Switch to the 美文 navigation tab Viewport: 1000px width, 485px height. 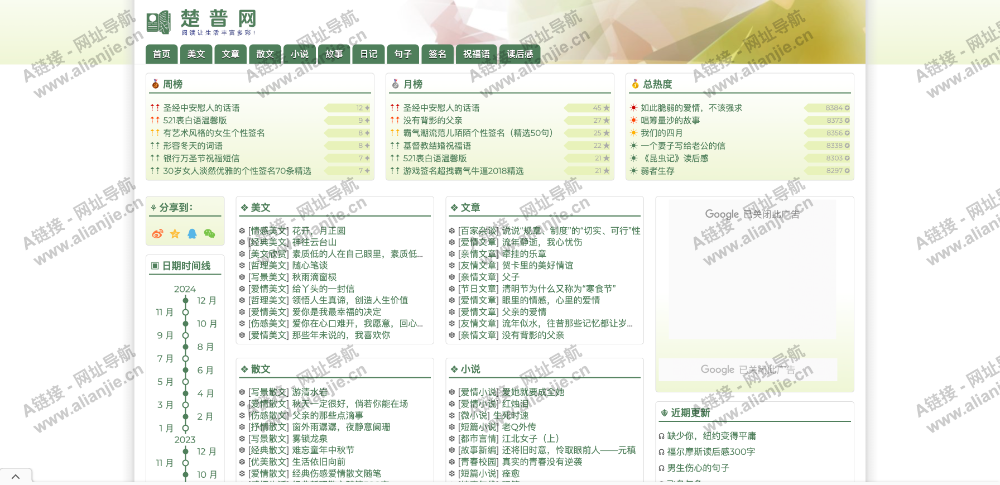[x=196, y=54]
